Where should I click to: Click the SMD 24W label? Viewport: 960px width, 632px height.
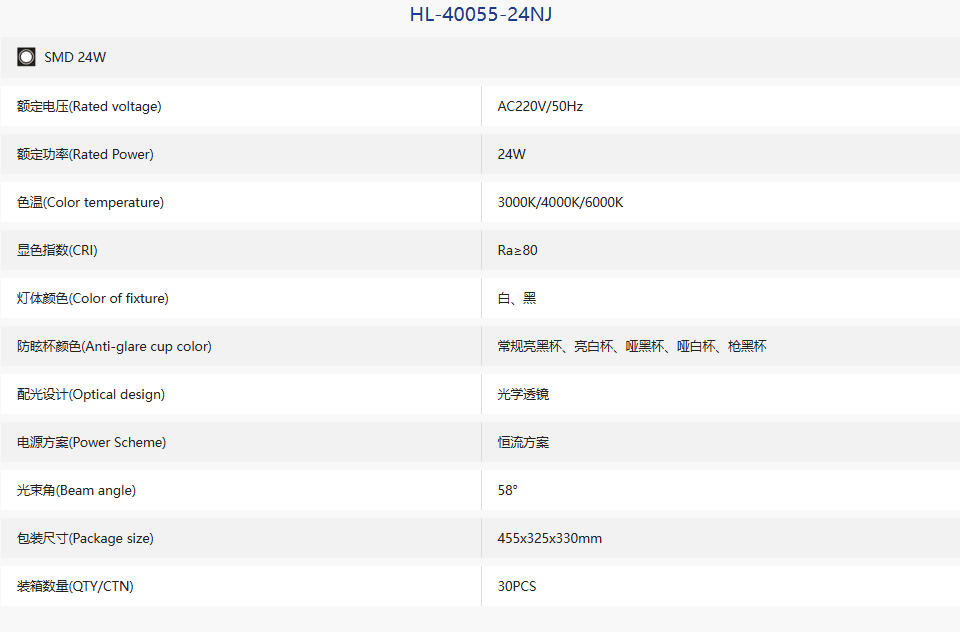point(75,58)
